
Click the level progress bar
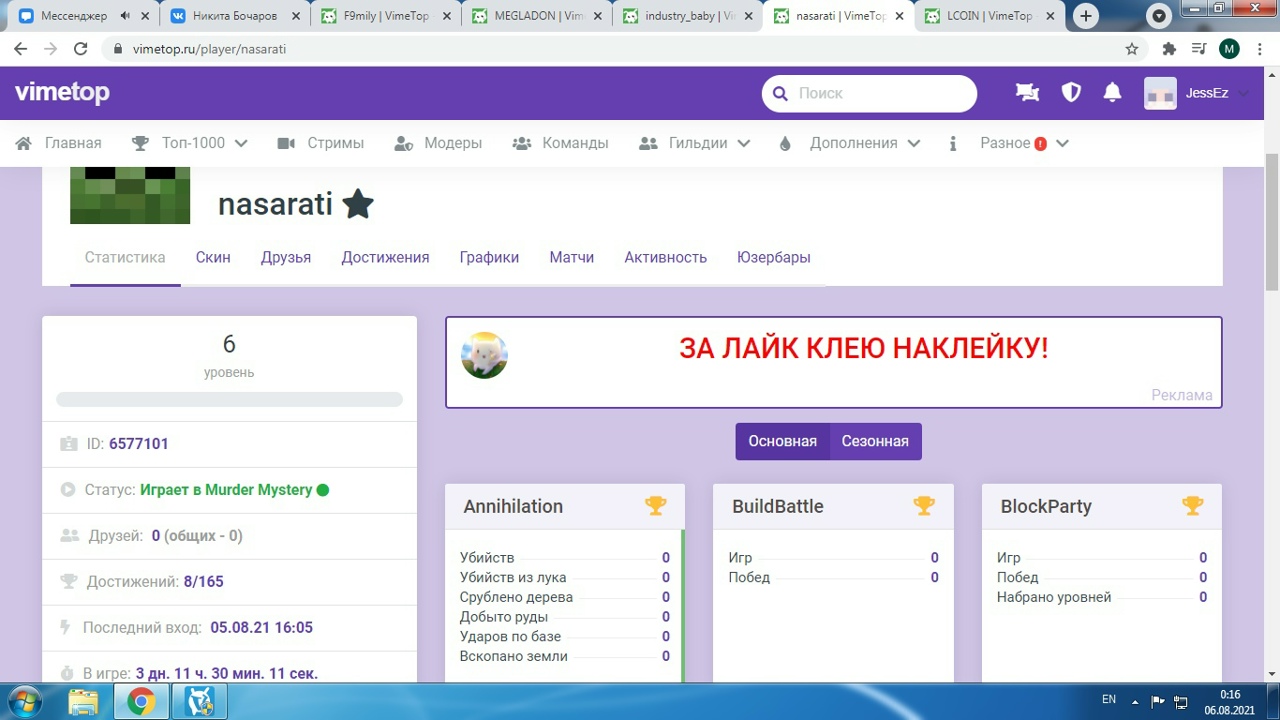(229, 400)
